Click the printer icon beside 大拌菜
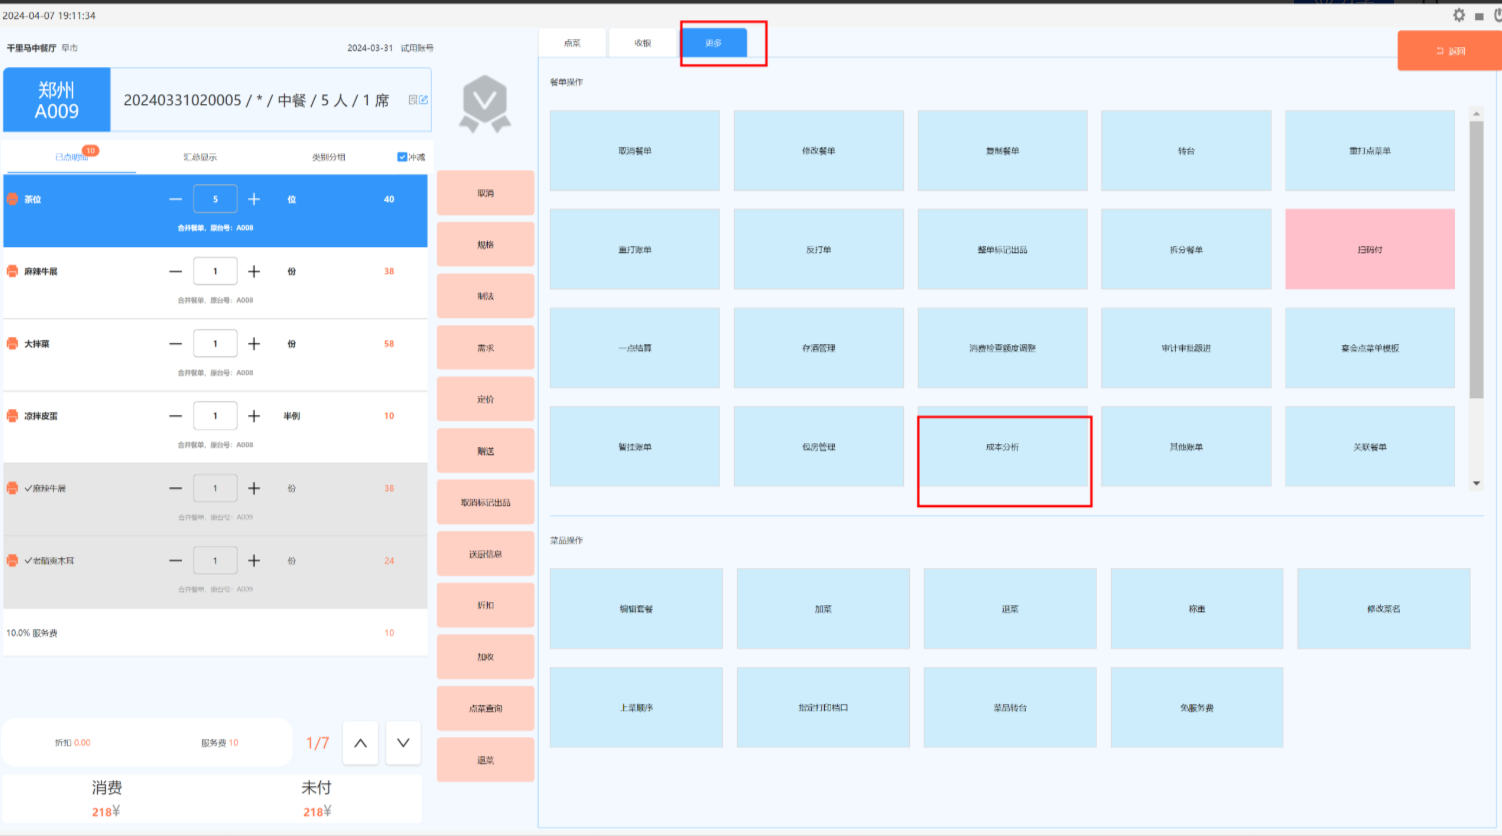 (13, 344)
